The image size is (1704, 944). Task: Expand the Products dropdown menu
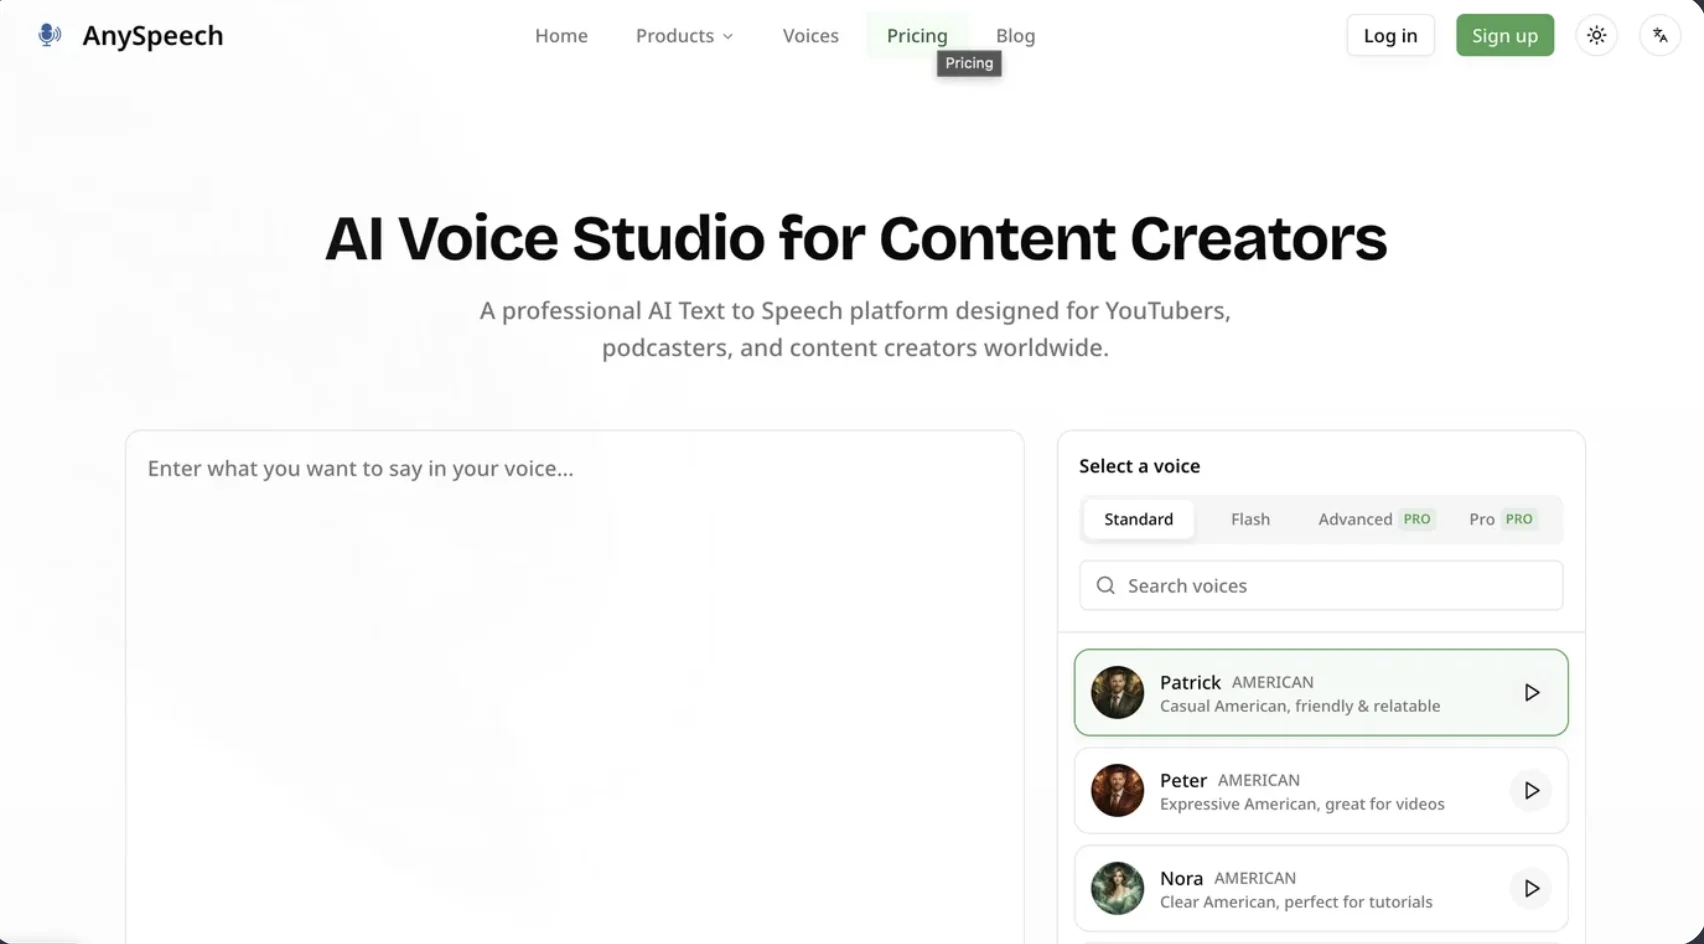pyautogui.click(x=684, y=36)
